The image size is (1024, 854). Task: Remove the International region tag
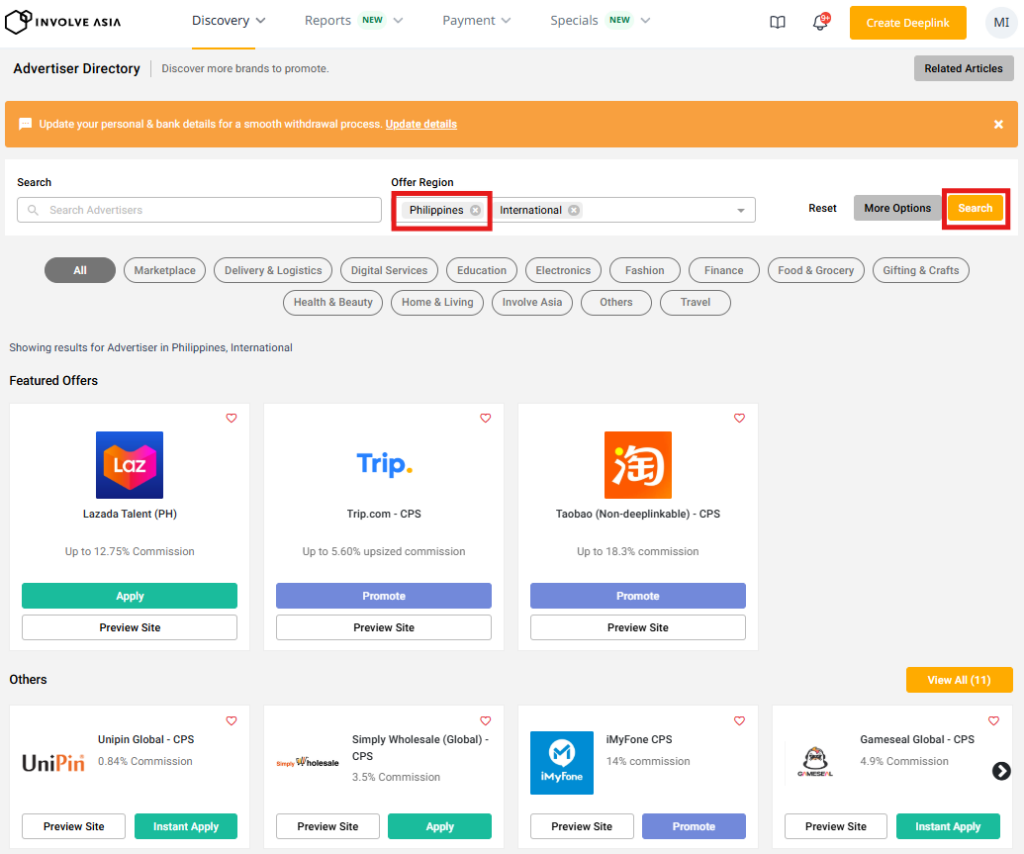click(573, 210)
